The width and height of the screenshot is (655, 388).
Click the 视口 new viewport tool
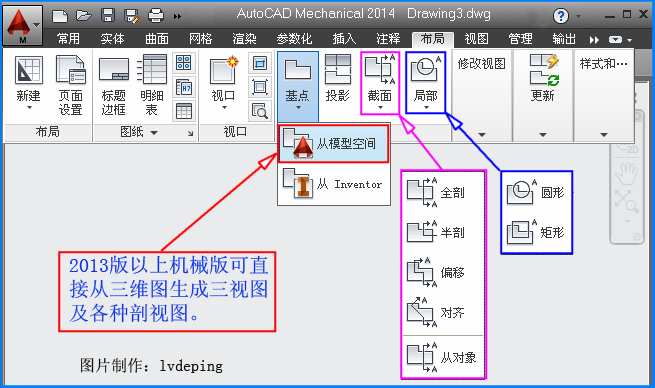click(x=223, y=83)
